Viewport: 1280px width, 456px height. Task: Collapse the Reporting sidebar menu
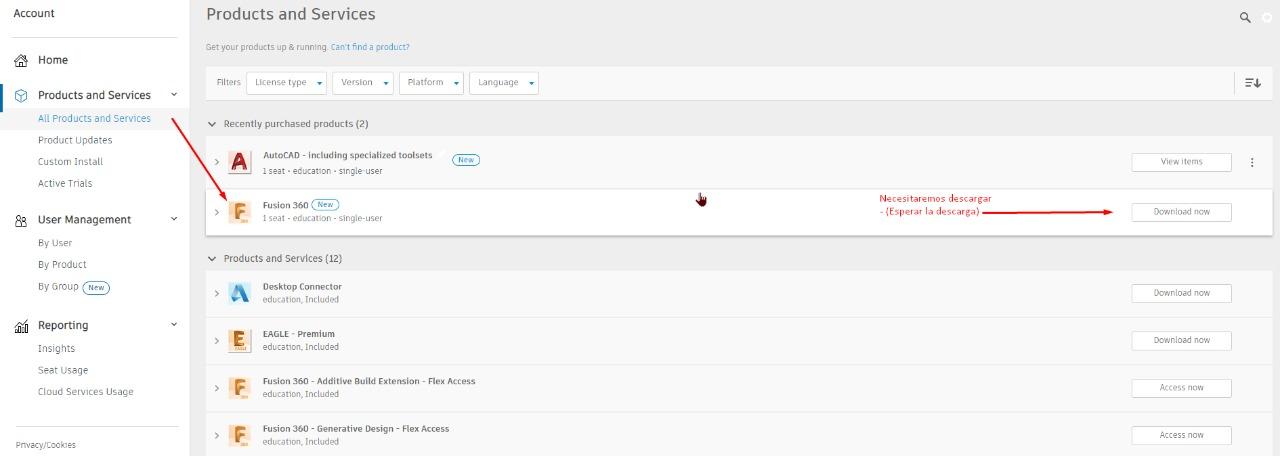pyautogui.click(x=174, y=325)
